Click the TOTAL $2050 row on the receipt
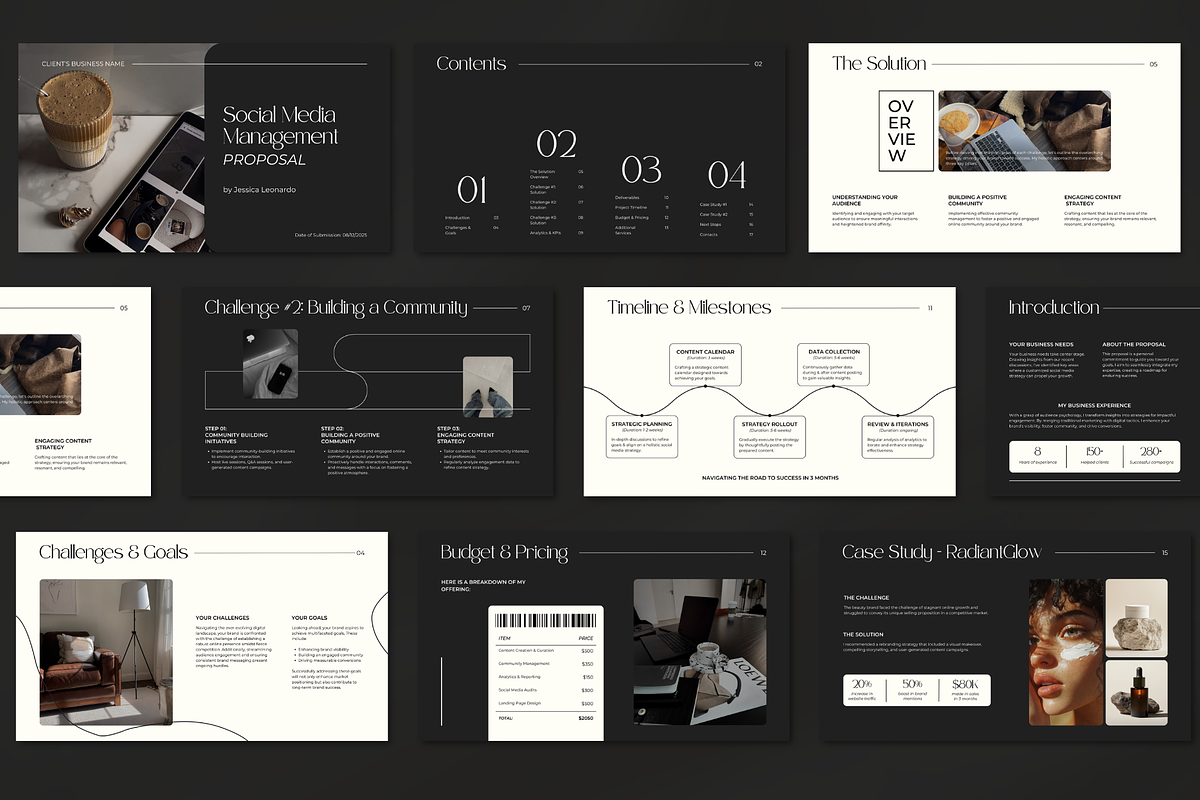 (546, 718)
